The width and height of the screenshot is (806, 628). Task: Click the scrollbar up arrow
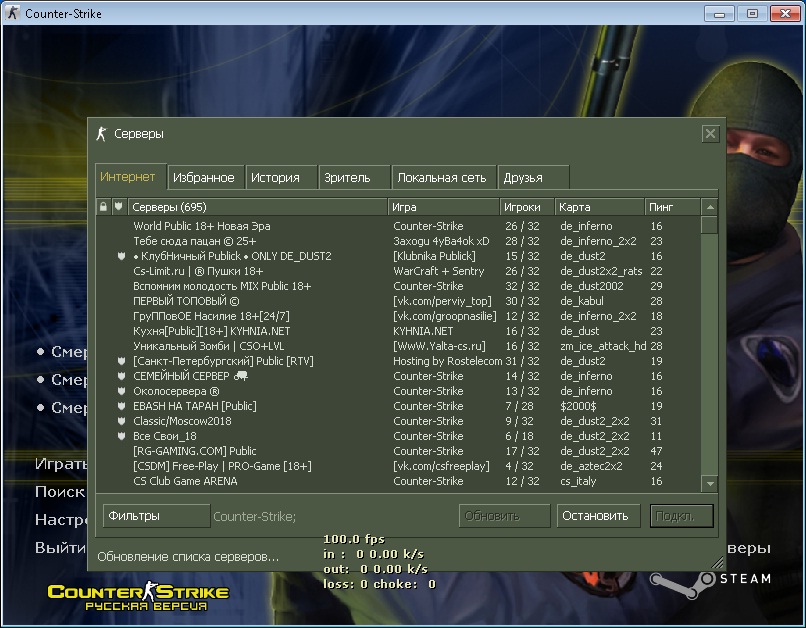pyautogui.click(x=710, y=207)
